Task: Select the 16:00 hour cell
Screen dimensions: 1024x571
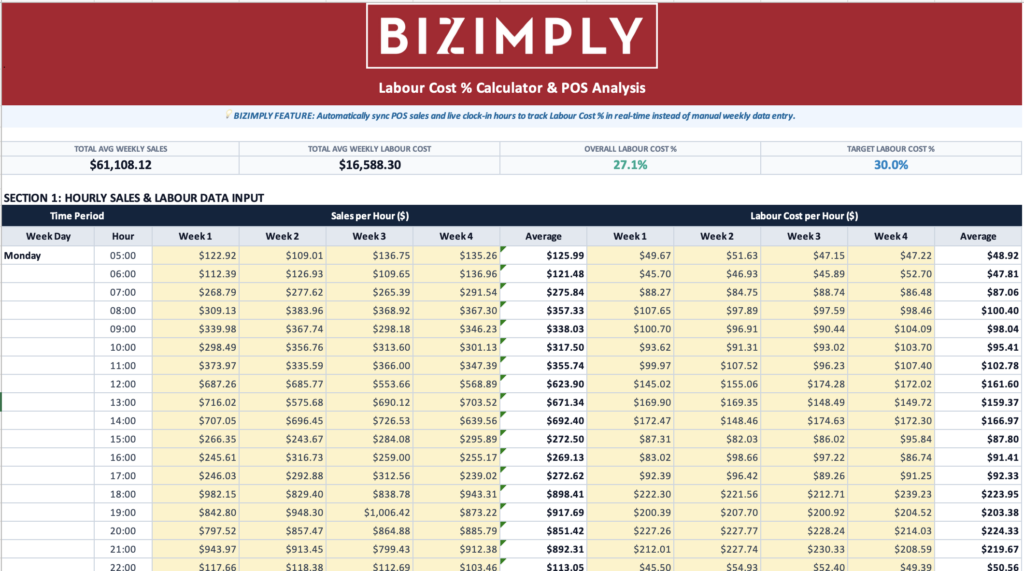Action: point(123,457)
